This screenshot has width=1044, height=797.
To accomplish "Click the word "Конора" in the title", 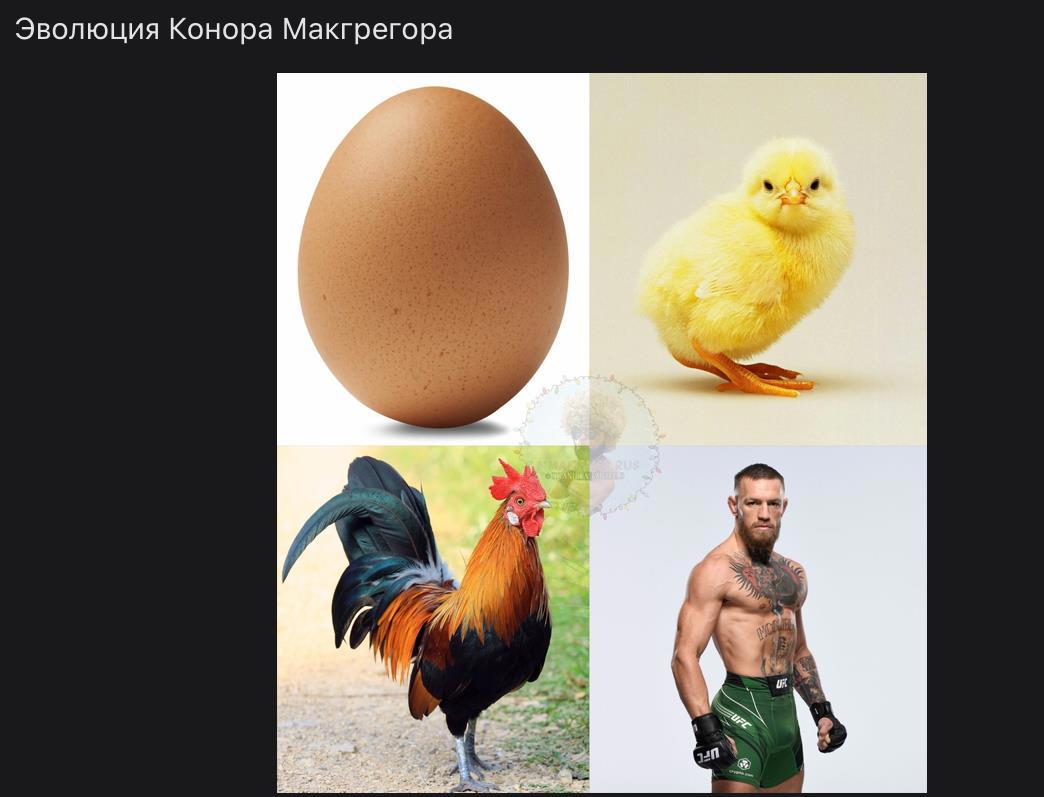I will point(221,30).
